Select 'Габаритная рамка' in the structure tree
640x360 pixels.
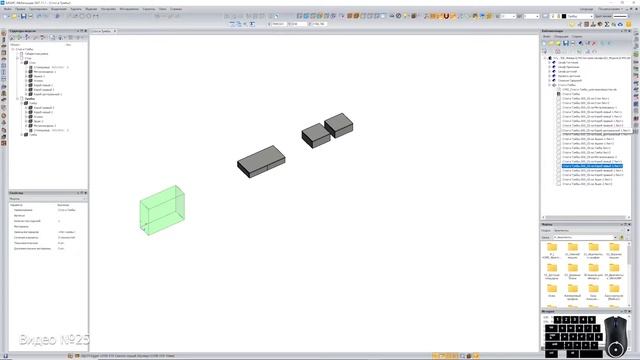pyautogui.click(x=36, y=53)
